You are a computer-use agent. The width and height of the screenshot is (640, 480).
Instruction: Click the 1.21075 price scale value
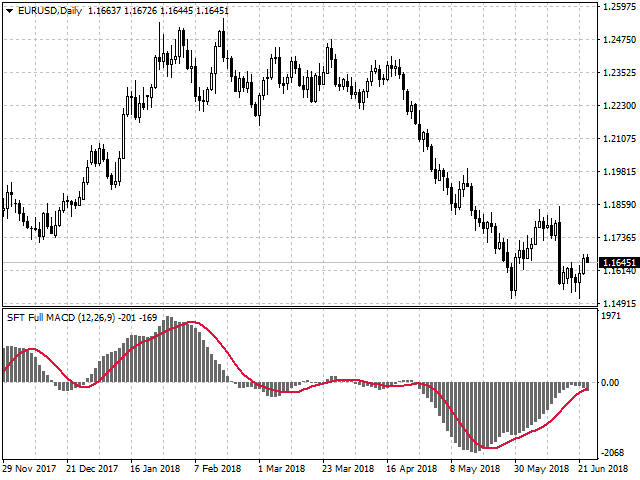tap(619, 139)
